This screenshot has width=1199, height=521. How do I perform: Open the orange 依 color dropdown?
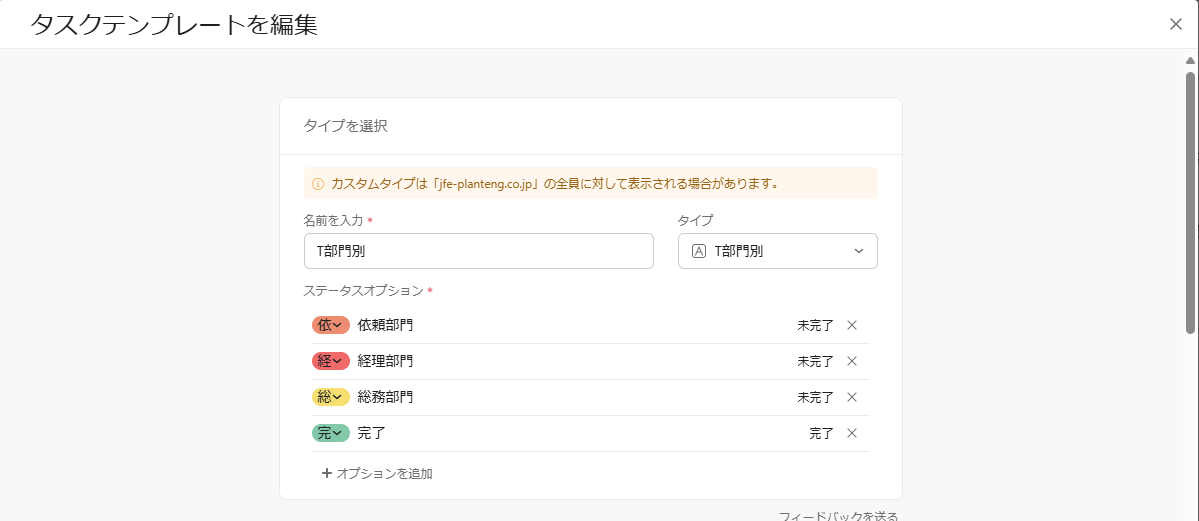[330, 325]
